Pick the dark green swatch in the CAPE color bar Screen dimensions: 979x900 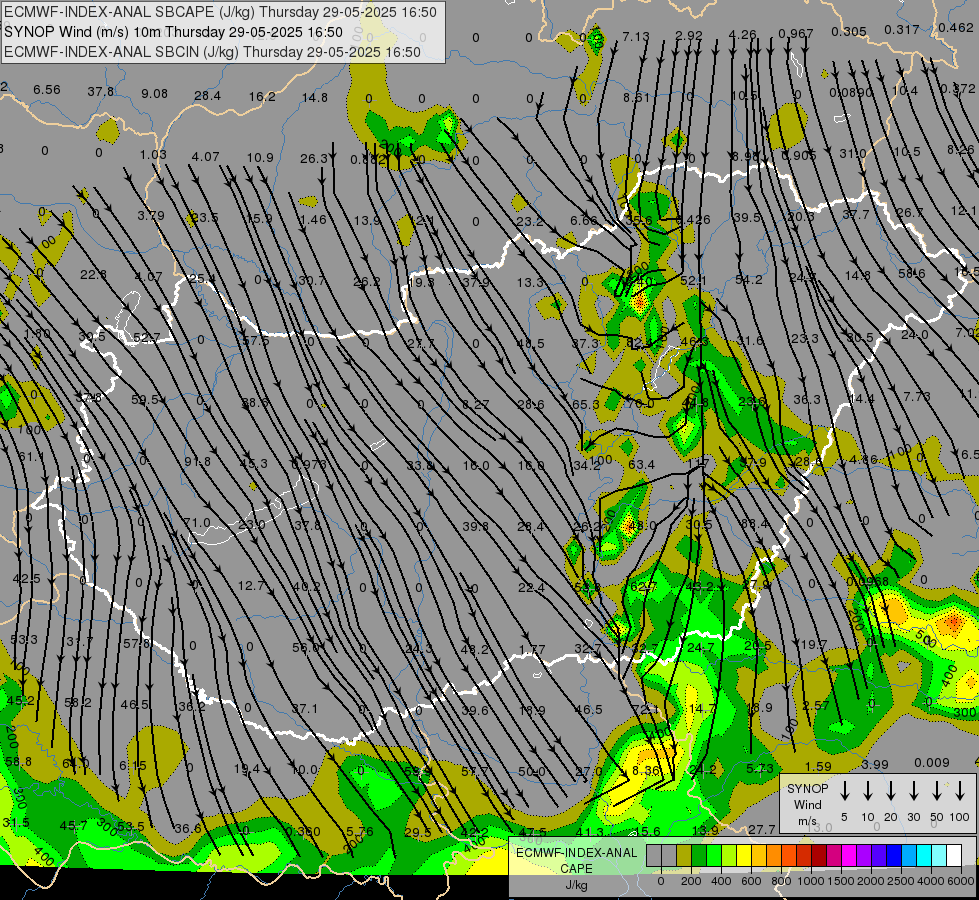pyautogui.click(x=699, y=855)
